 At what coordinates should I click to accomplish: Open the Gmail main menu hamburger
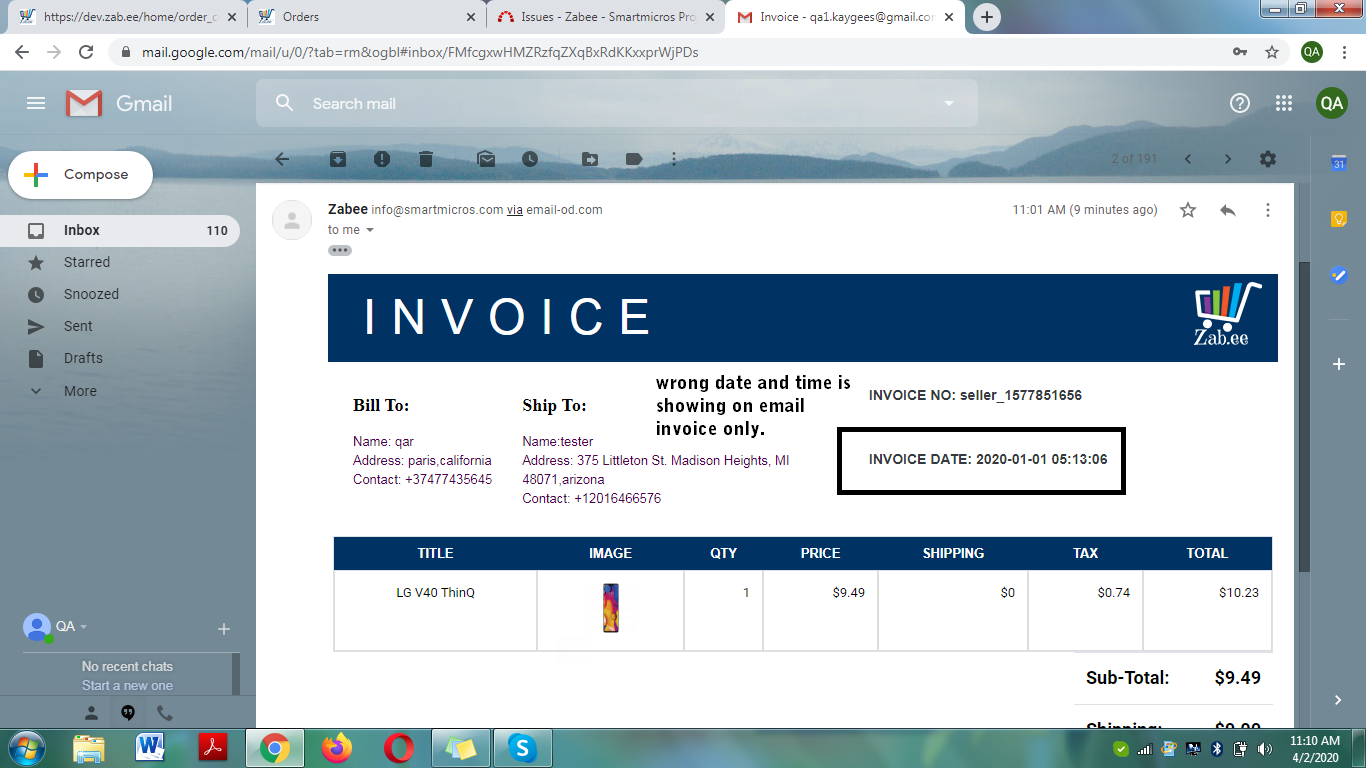tap(36, 103)
